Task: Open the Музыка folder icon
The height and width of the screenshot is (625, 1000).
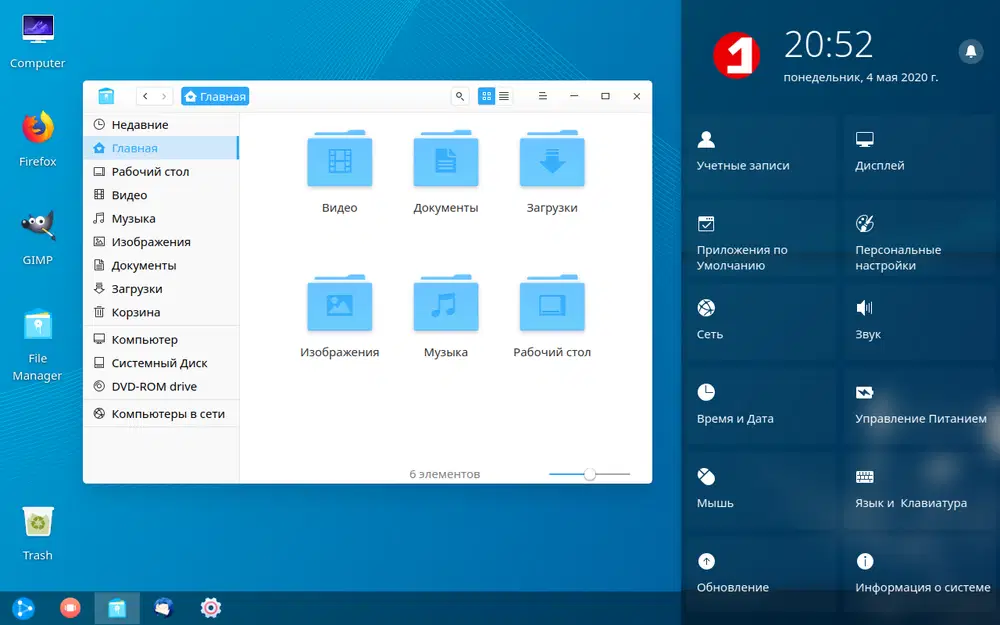Action: coord(445,305)
